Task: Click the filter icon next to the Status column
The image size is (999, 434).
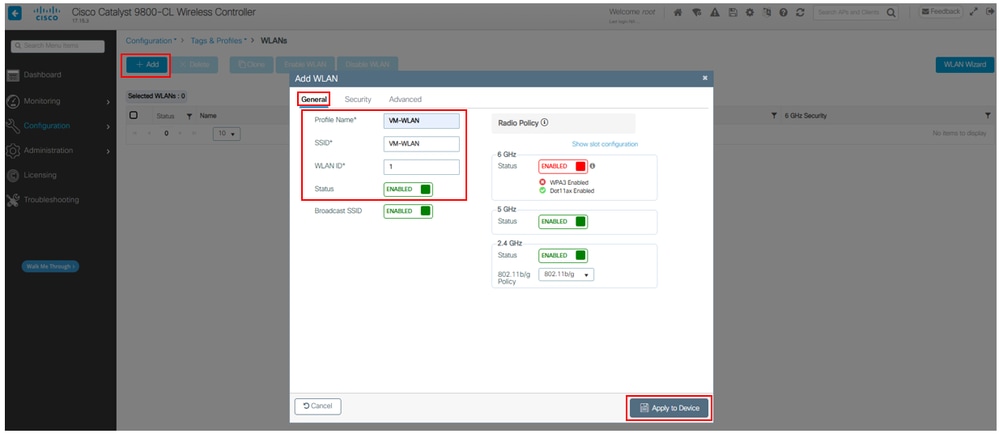Action: (x=189, y=116)
